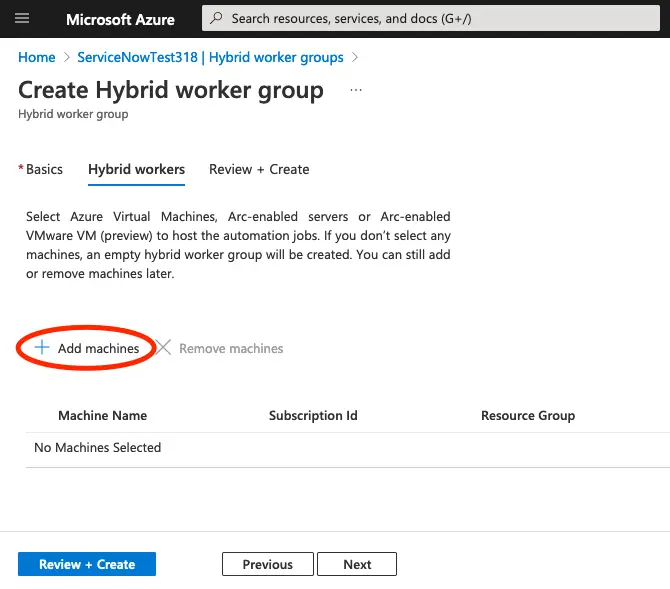Click the description paragraph about Azure Virtual Machines

pos(238,245)
